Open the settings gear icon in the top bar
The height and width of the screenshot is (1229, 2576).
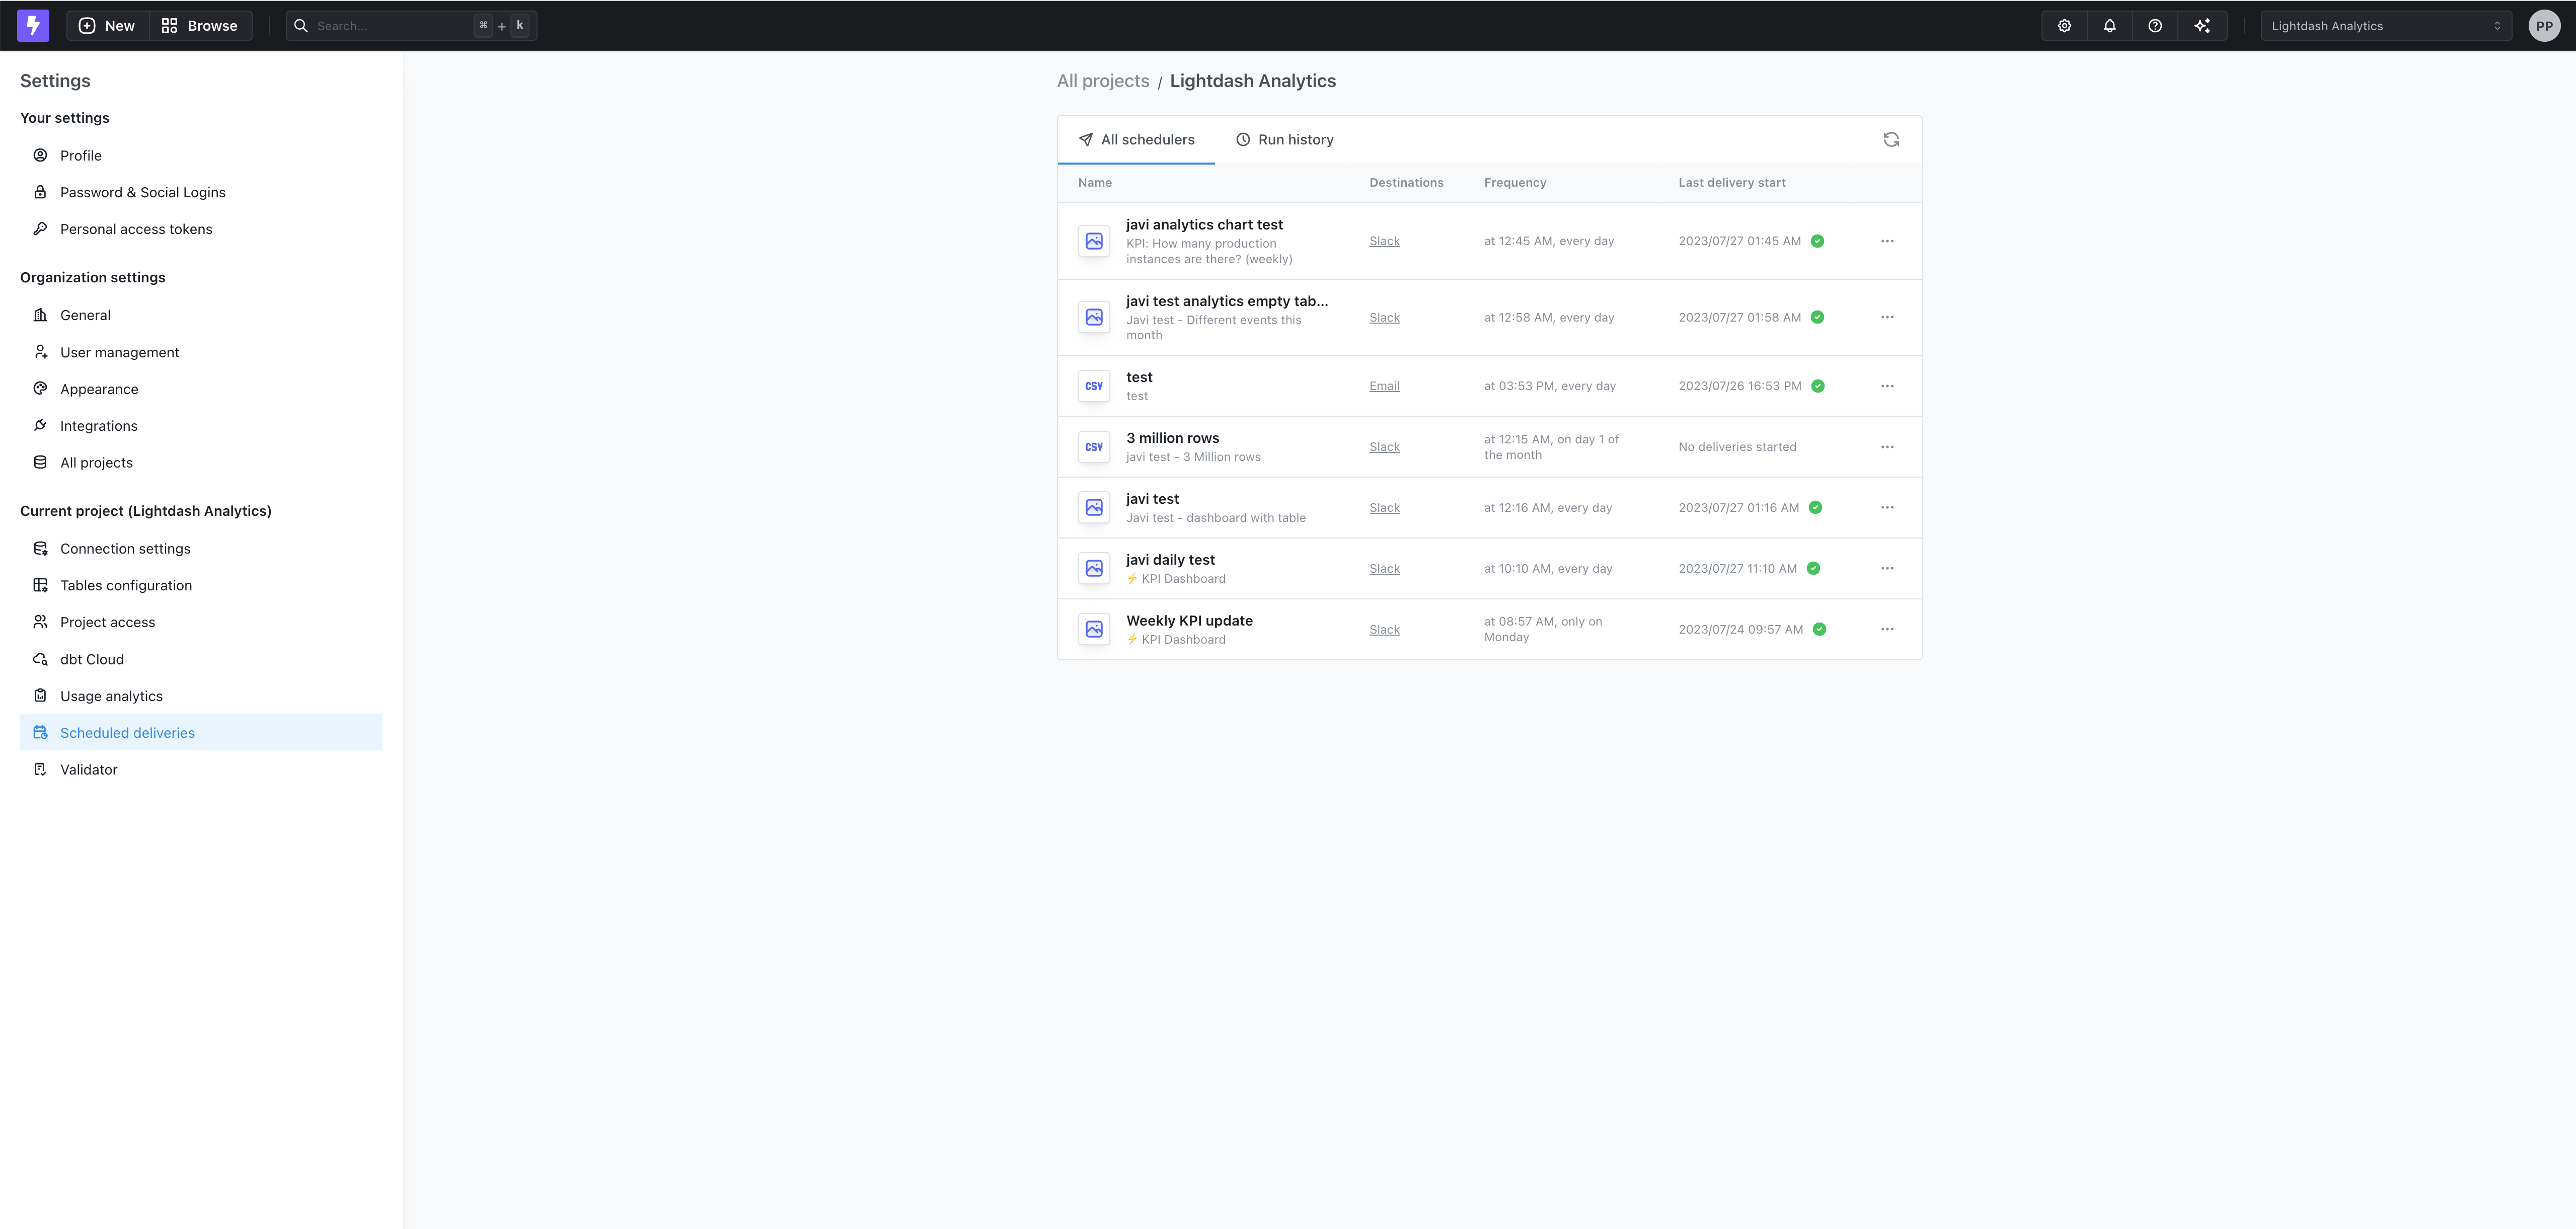2064,25
